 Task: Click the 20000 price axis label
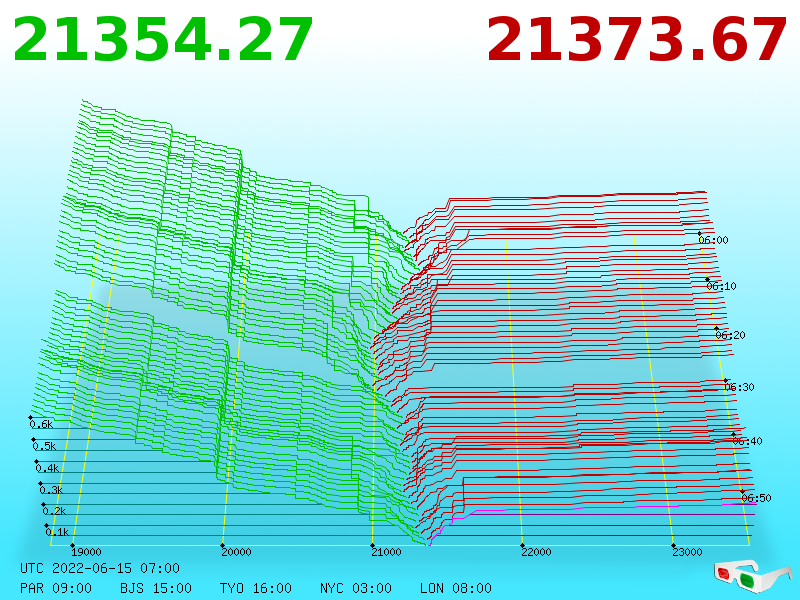click(x=236, y=552)
